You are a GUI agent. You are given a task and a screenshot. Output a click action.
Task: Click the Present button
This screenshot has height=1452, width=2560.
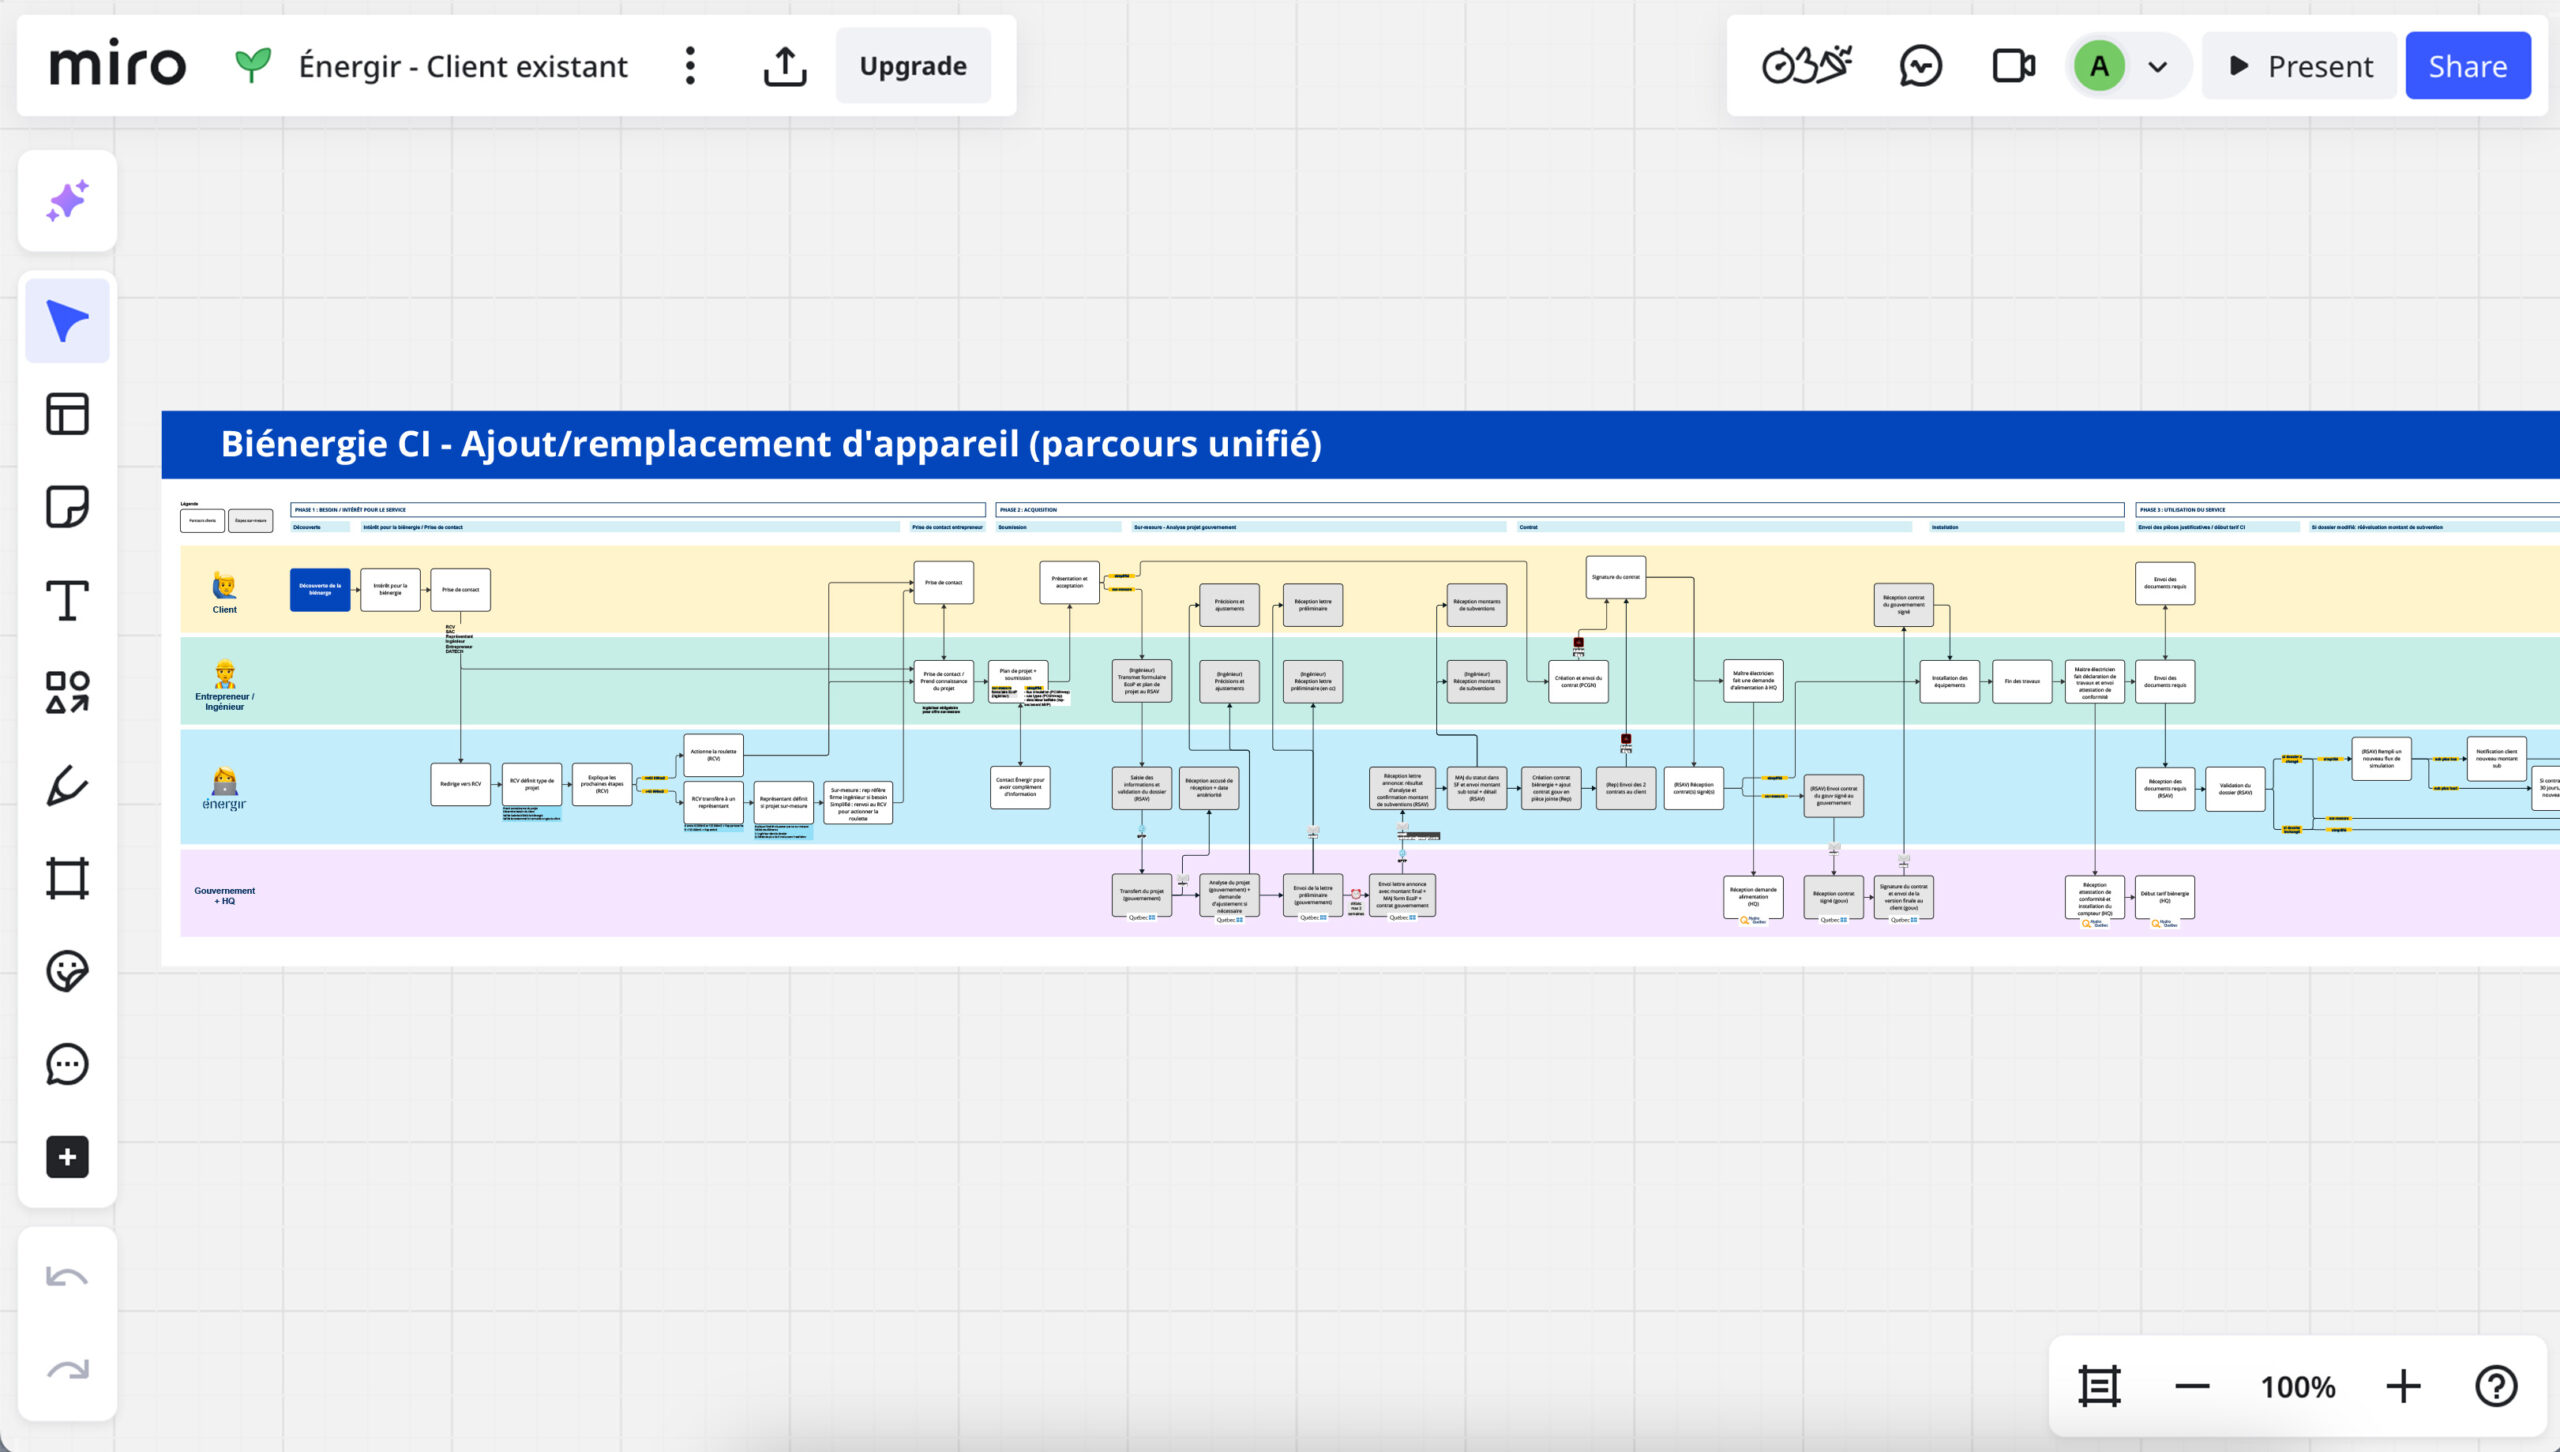[x=2301, y=66]
